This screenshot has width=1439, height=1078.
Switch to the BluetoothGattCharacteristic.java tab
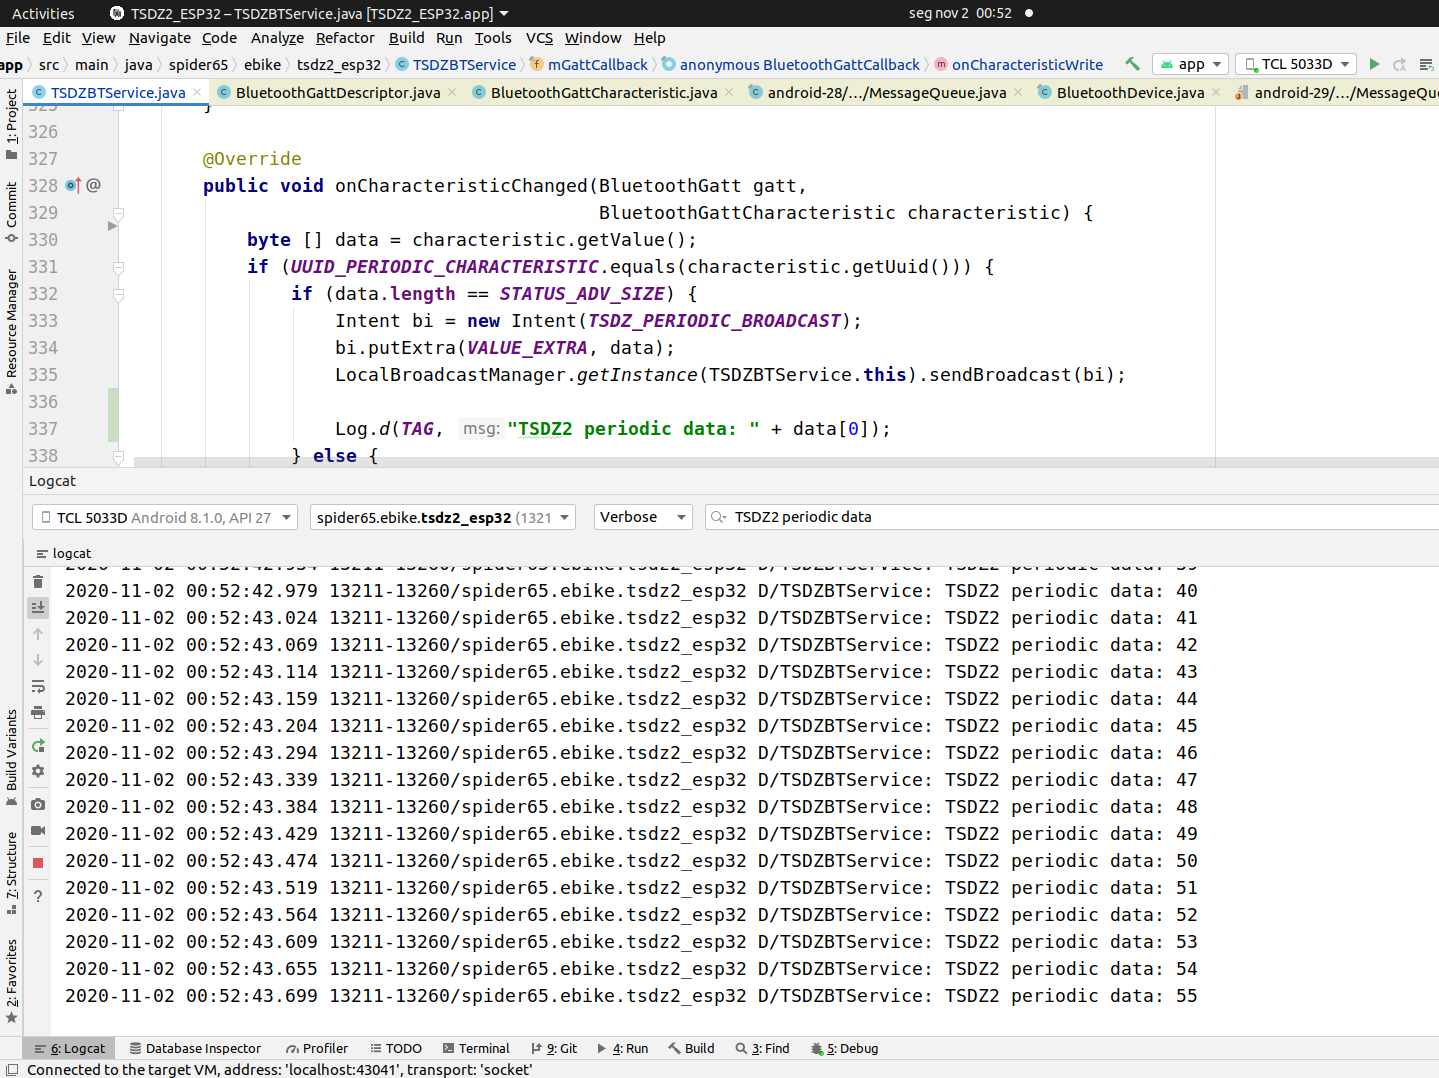click(x=604, y=92)
